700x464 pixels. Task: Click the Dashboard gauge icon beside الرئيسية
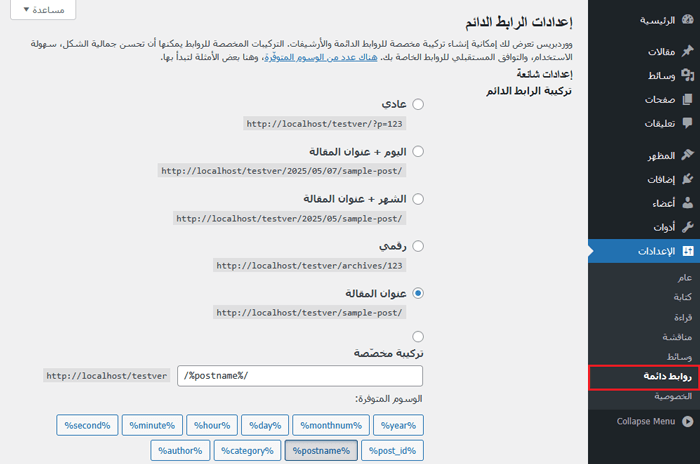(x=688, y=20)
